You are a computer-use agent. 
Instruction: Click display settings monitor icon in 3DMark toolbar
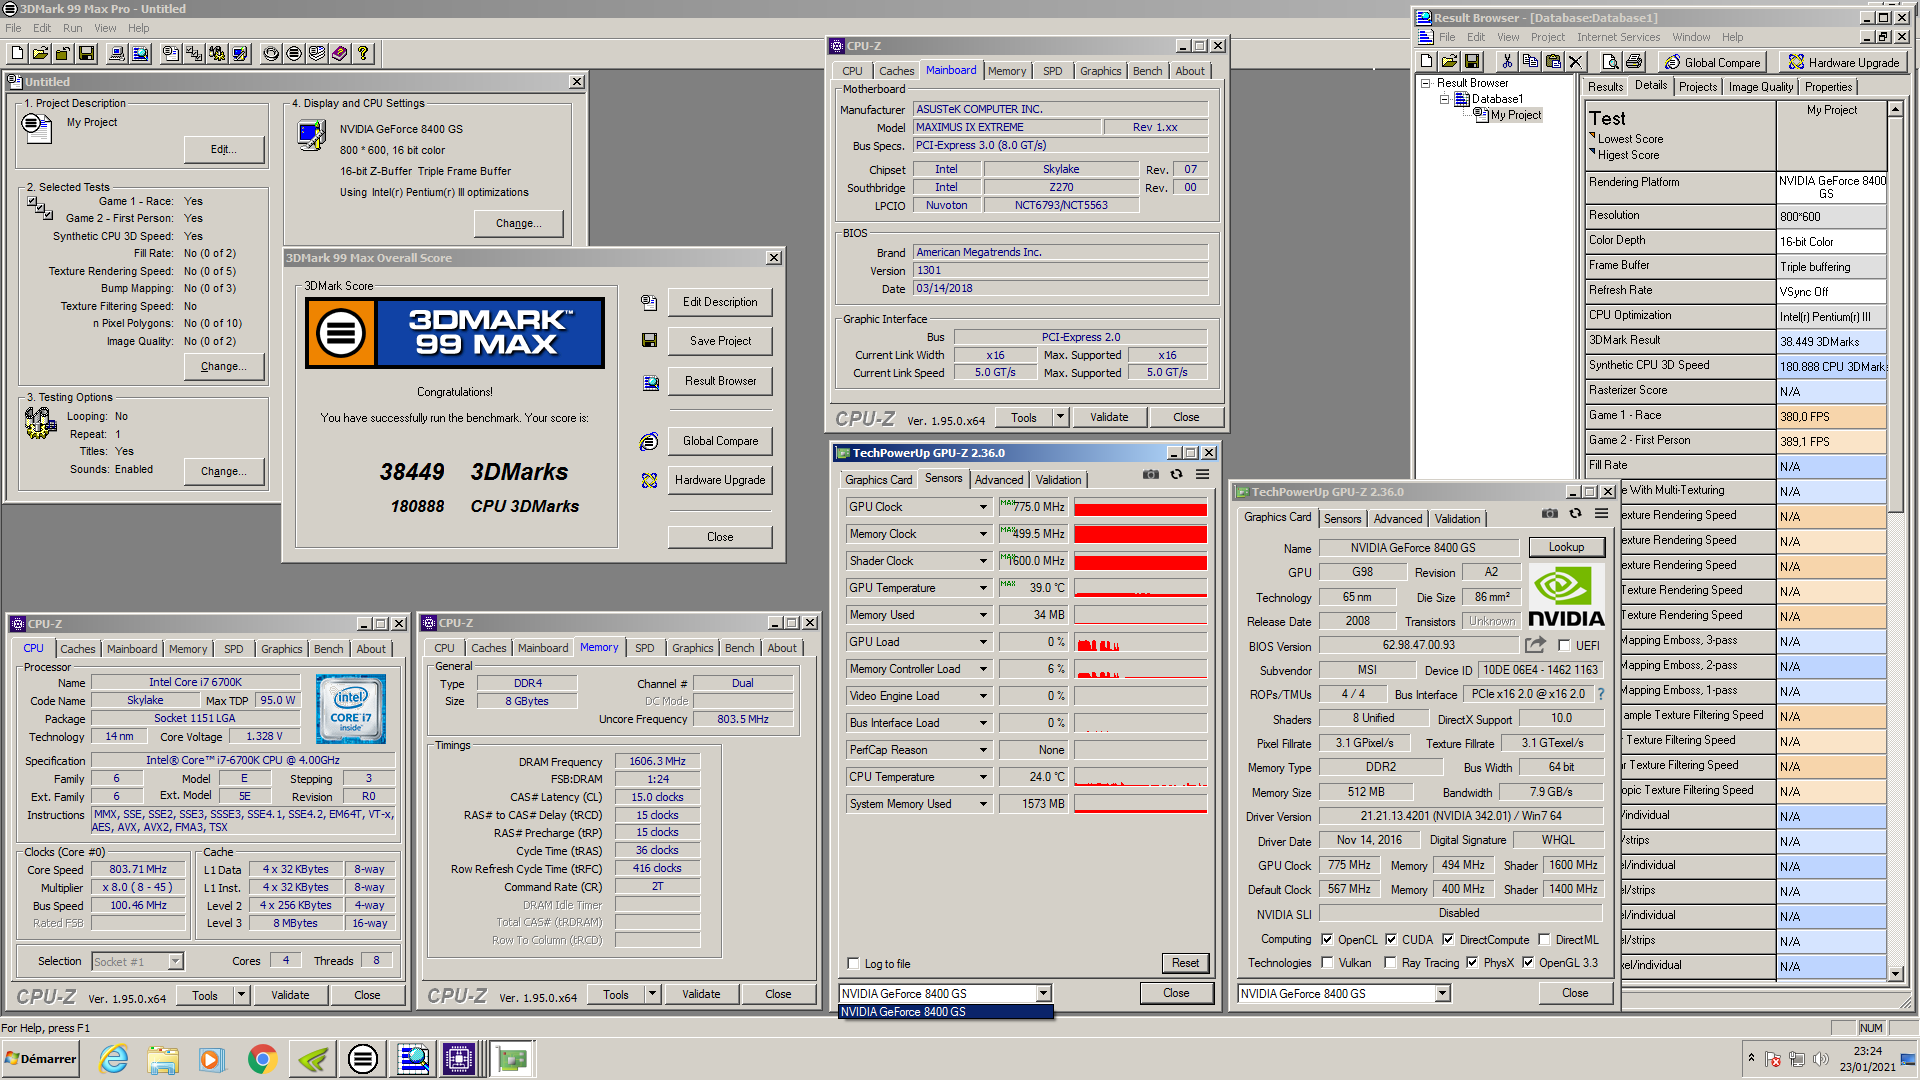240,54
